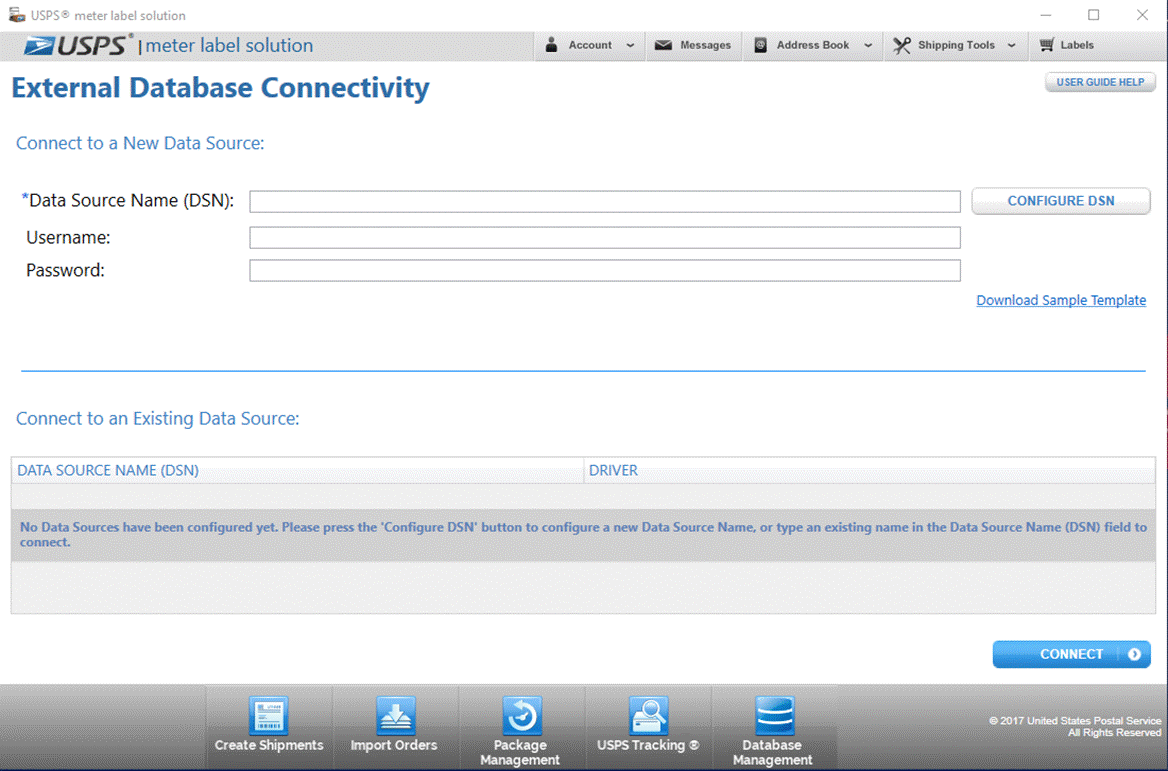Click the app icon in title bar
This screenshot has width=1168, height=771.
click(x=16, y=15)
